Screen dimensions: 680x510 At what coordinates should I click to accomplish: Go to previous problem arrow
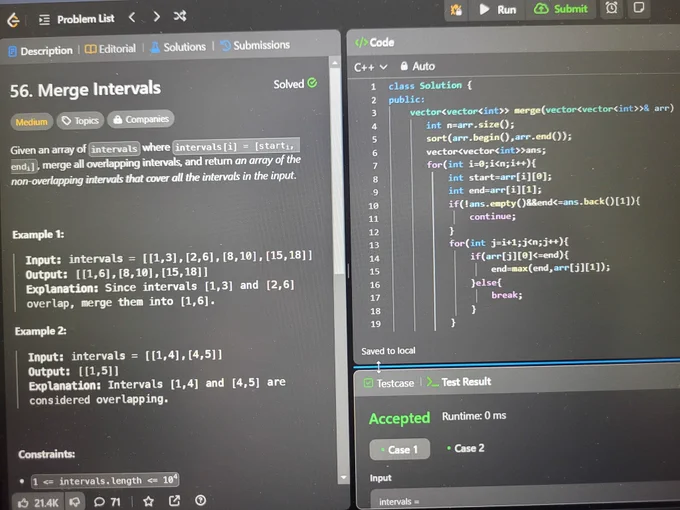[x=132, y=17]
